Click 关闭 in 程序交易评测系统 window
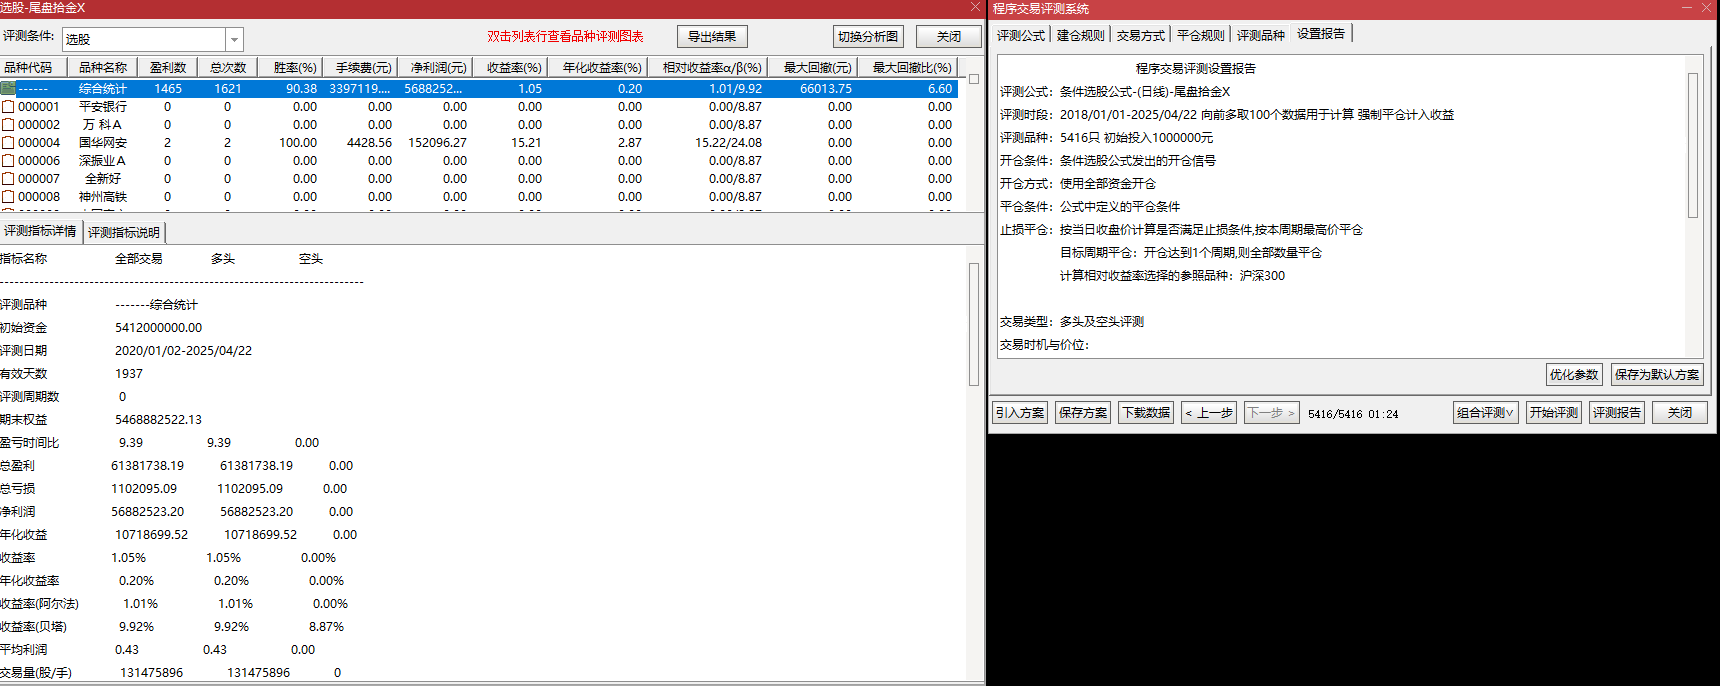This screenshot has height=686, width=1720. (1680, 413)
